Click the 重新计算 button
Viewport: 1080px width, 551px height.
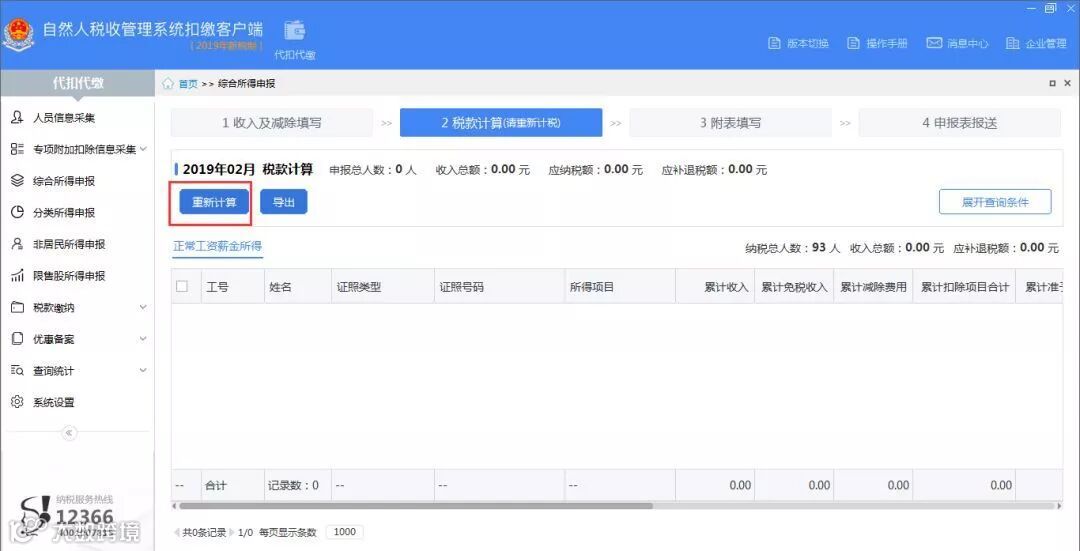pos(214,202)
